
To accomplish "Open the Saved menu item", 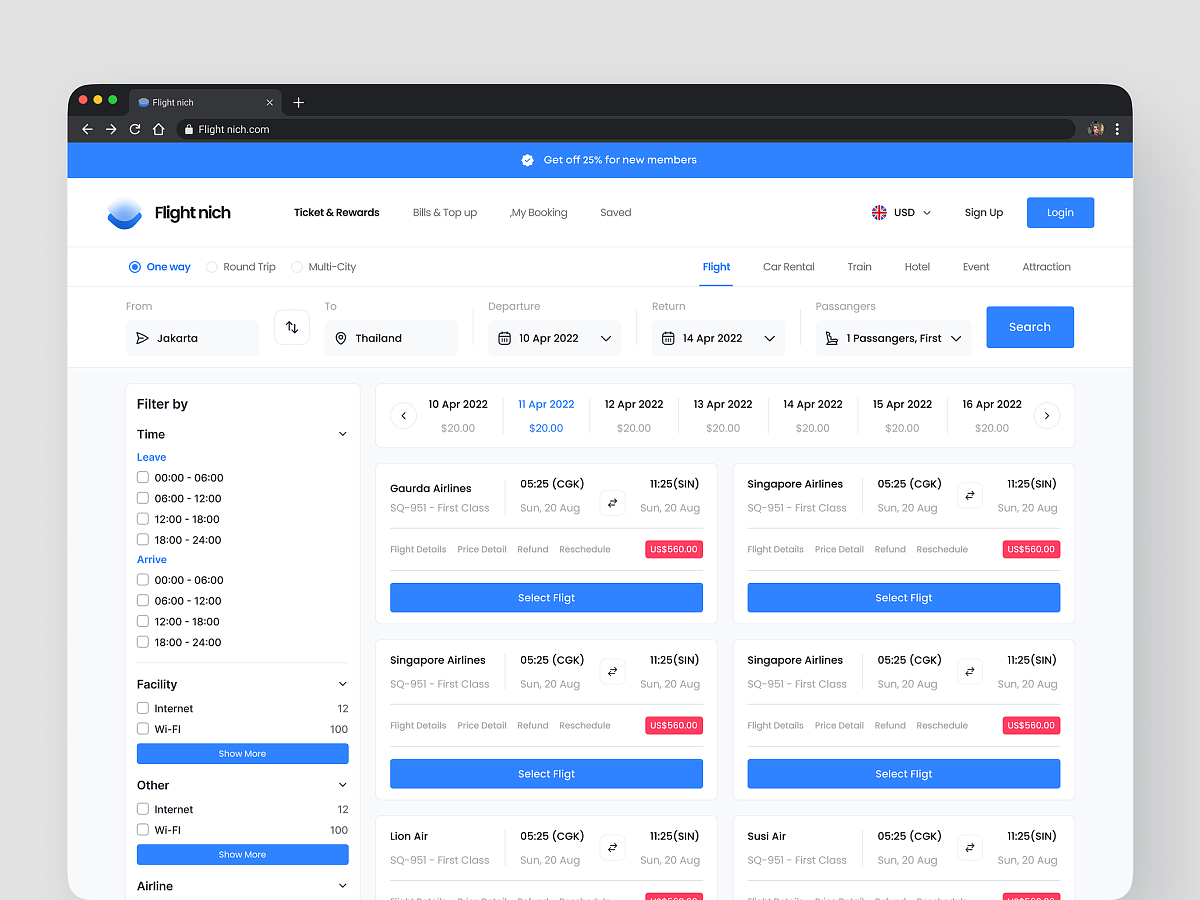I will [616, 212].
